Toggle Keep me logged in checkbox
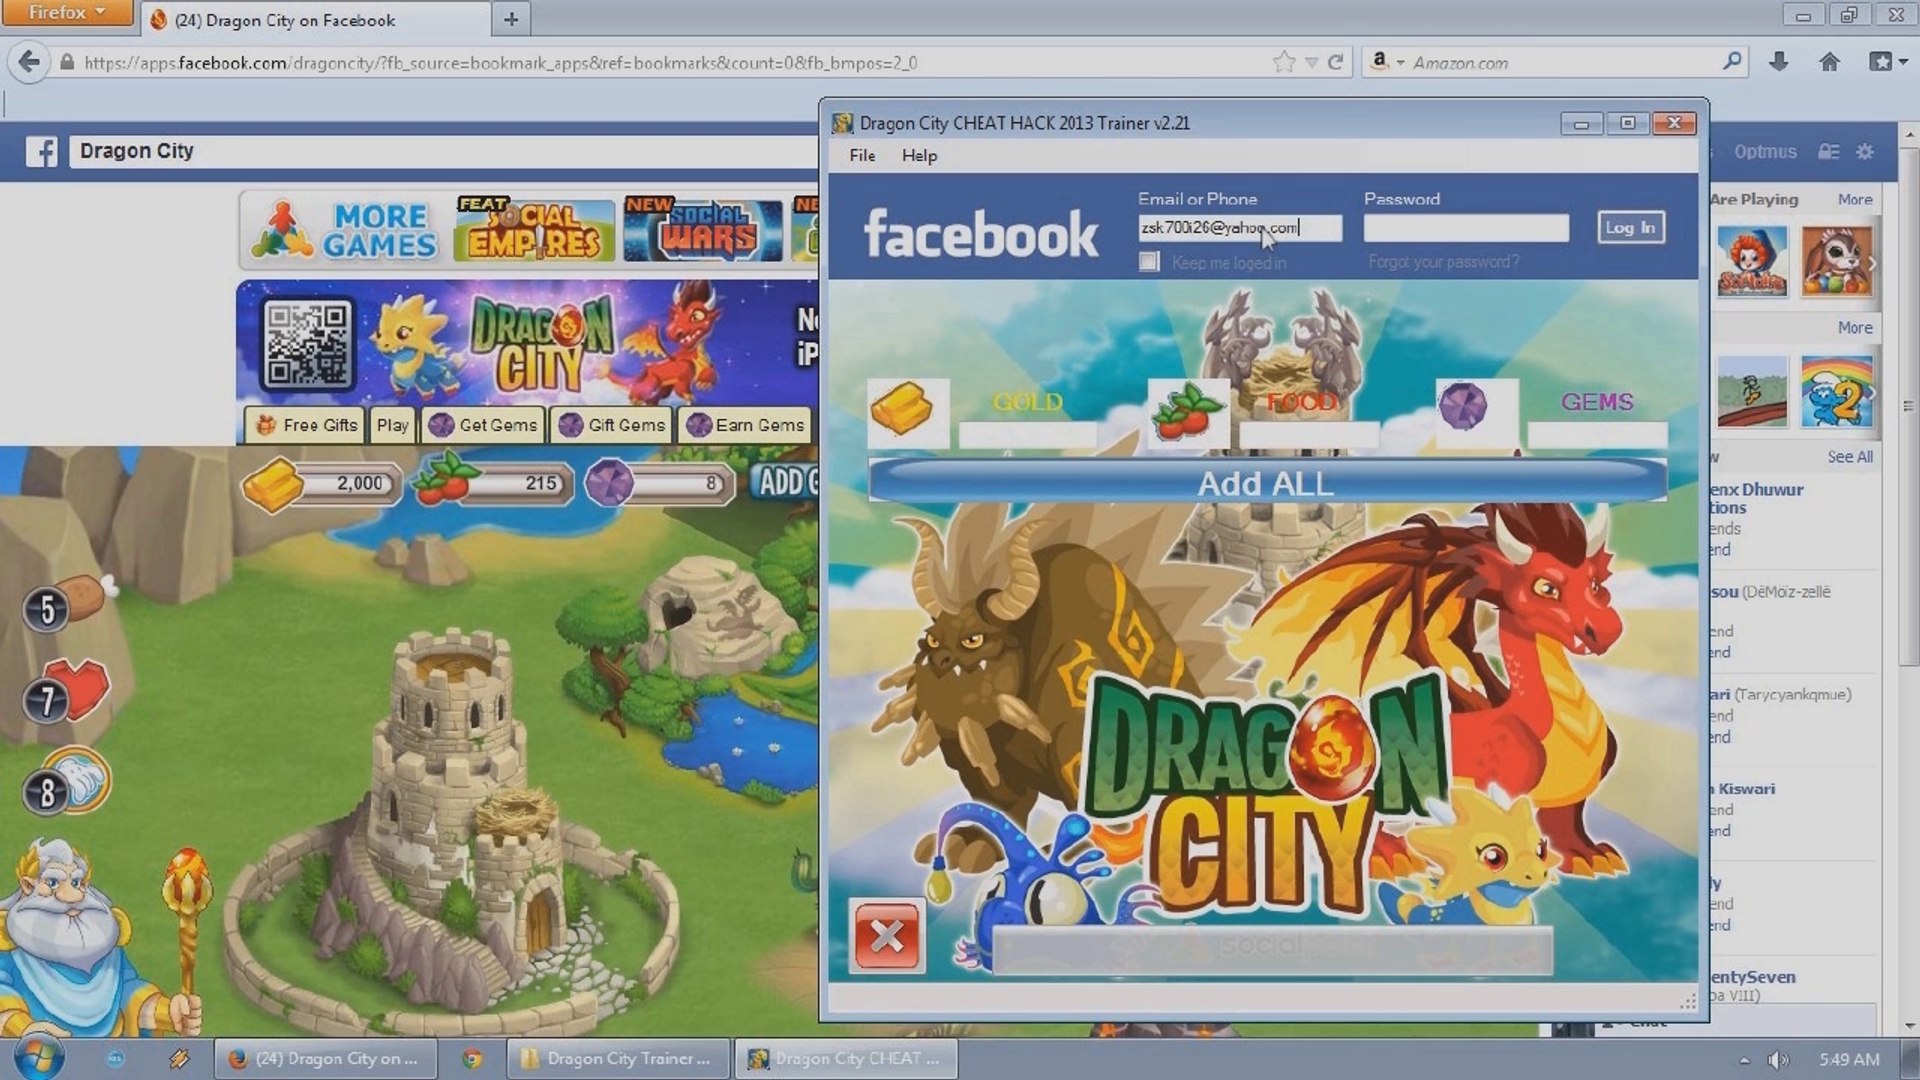This screenshot has width=1920, height=1080. click(x=1149, y=262)
